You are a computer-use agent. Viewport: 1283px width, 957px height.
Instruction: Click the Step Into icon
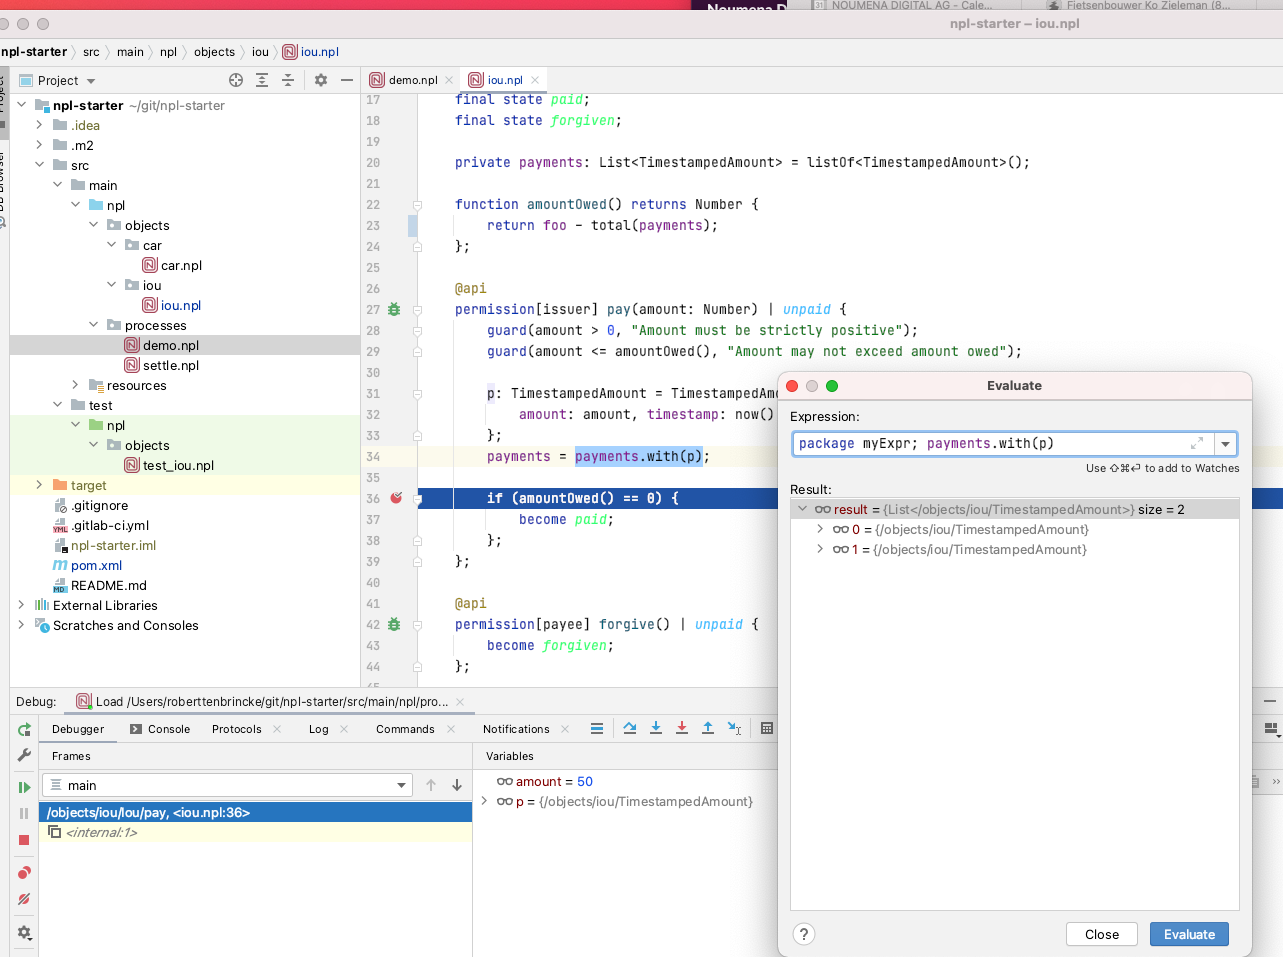656,729
